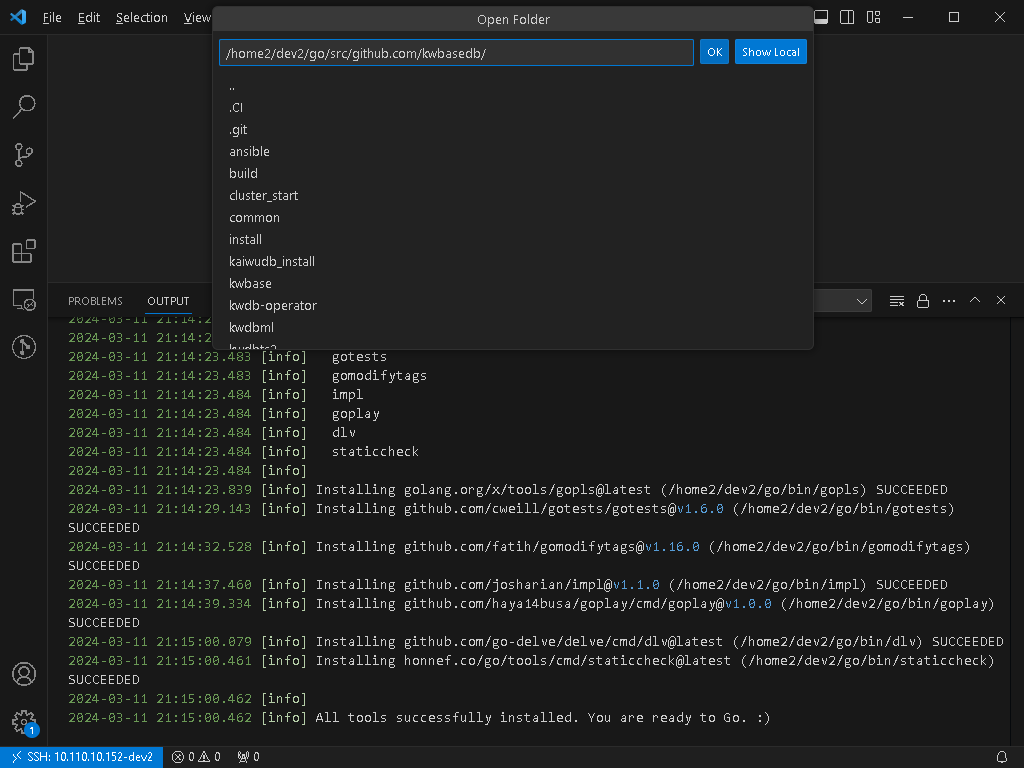The image size is (1024, 768).
Task: Open the Search view
Action: 24,107
